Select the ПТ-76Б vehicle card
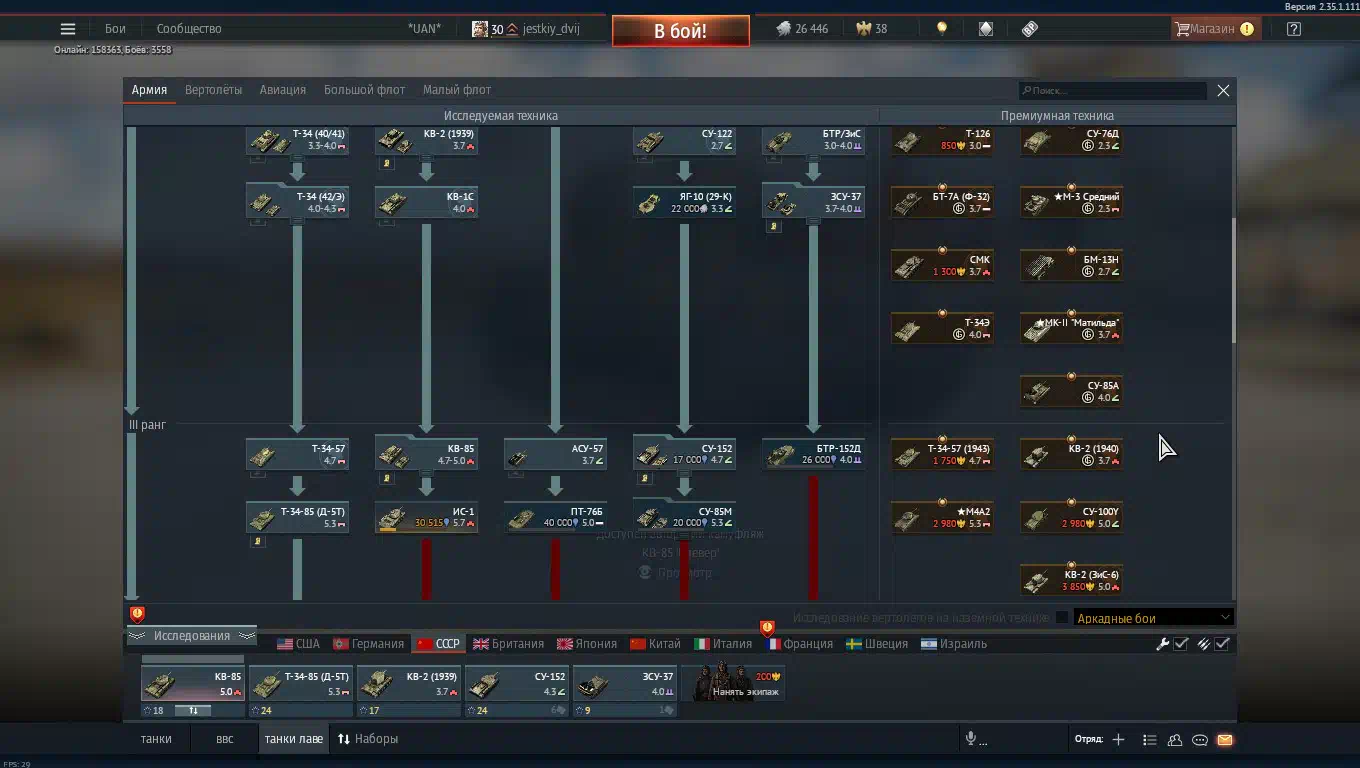Viewport: 1360px width, 768px height. click(556, 517)
